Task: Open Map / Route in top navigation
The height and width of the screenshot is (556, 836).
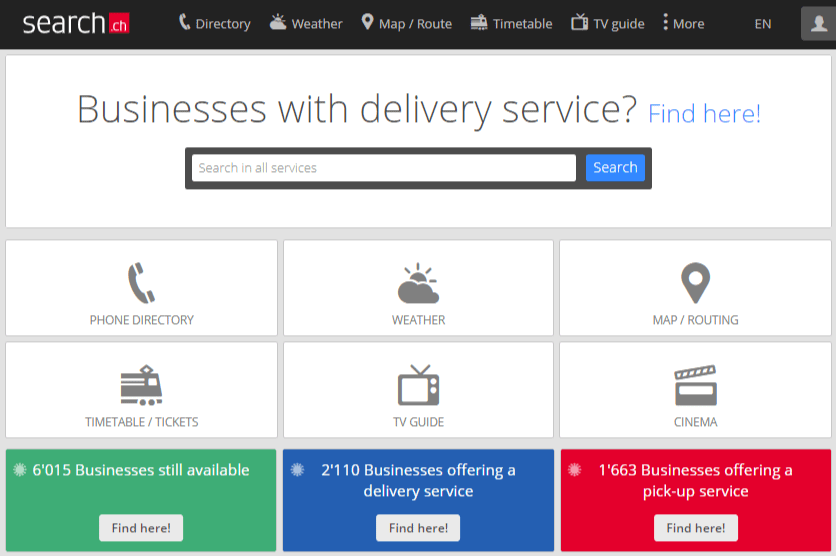Action: pyautogui.click(x=406, y=23)
